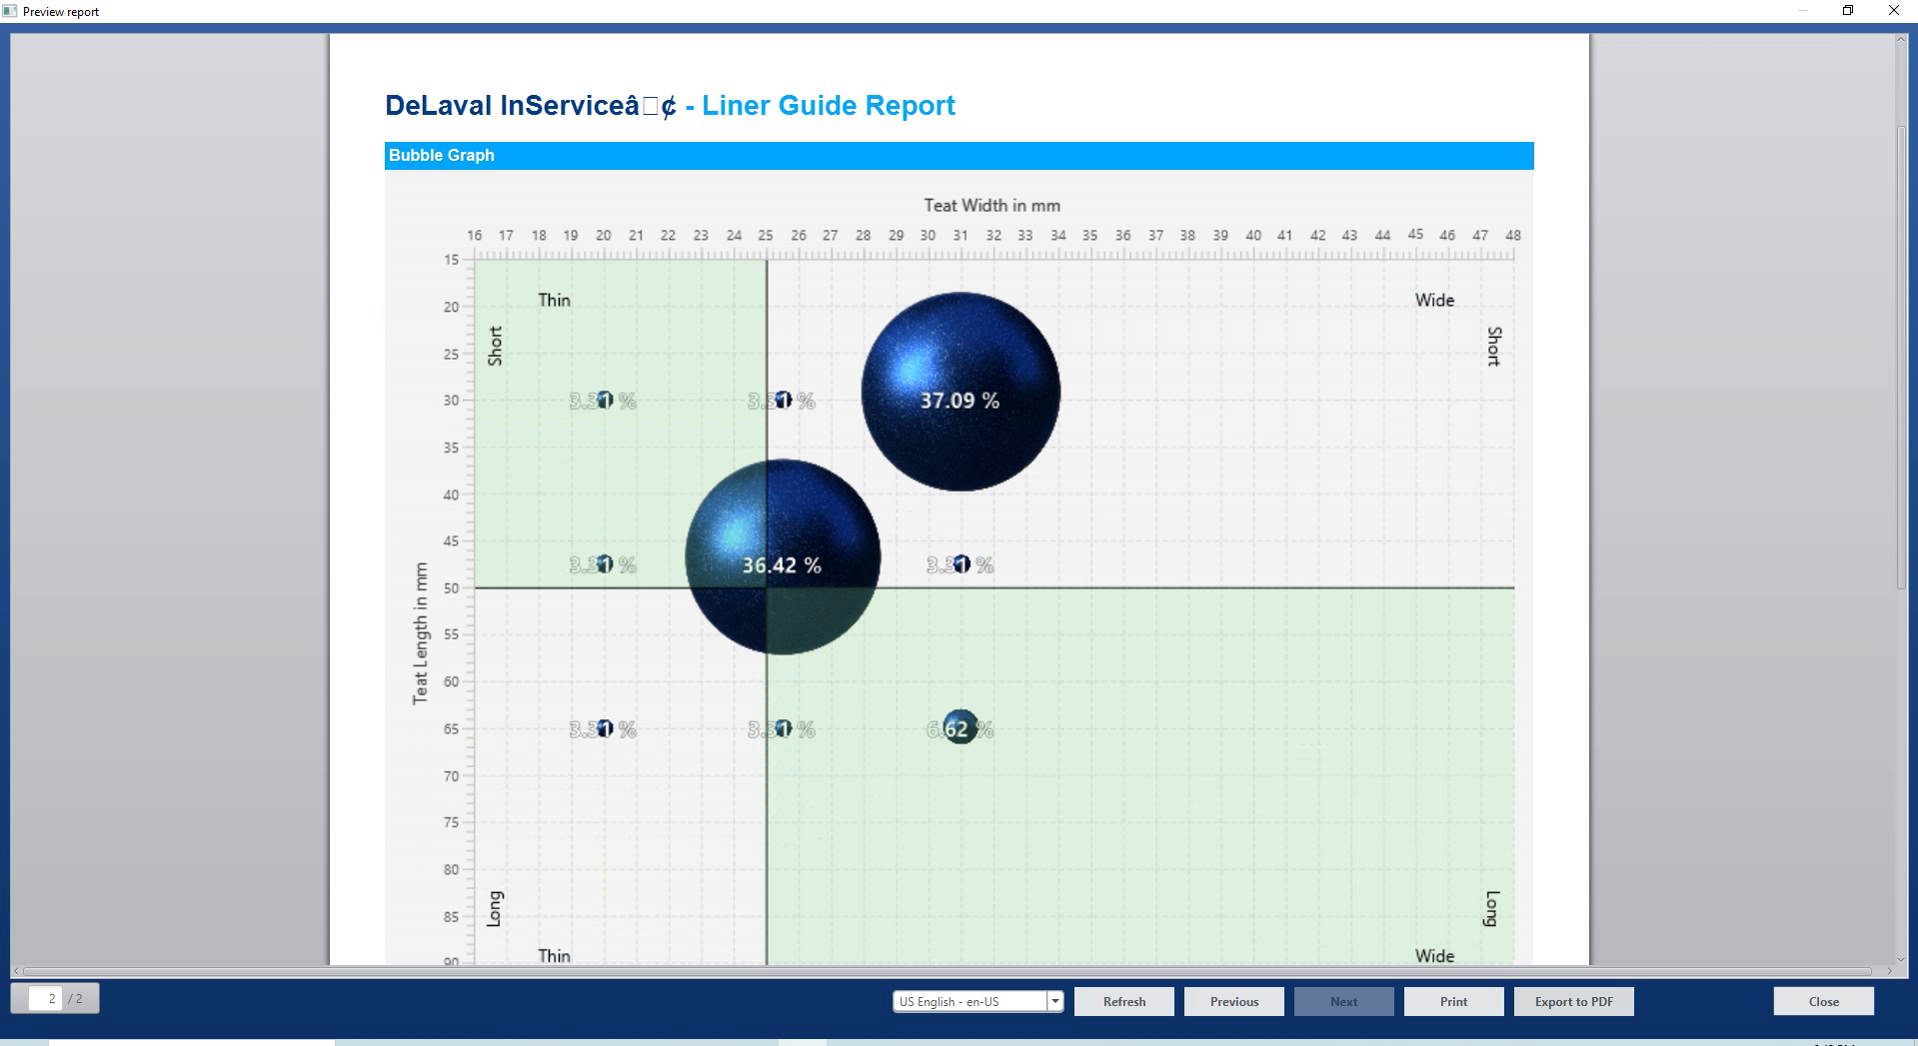Click the Teat Length in mm axis label
This screenshot has height=1046, width=1918.
coord(420,633)
